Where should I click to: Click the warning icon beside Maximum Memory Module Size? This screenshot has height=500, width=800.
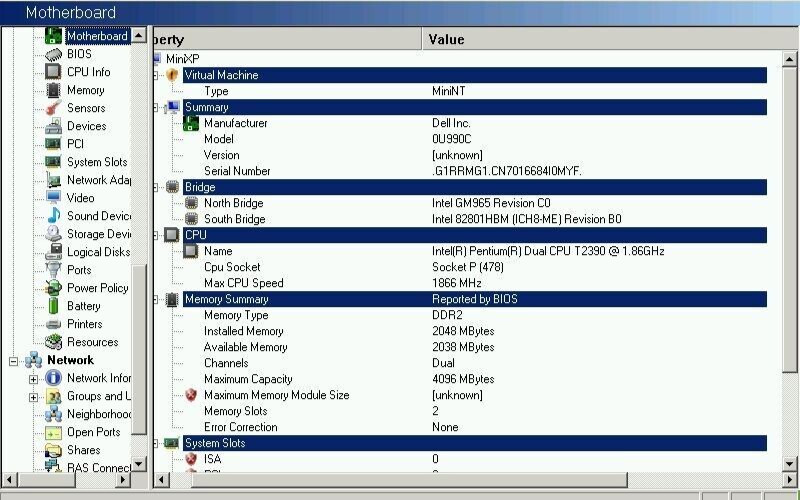coord(191,395)
